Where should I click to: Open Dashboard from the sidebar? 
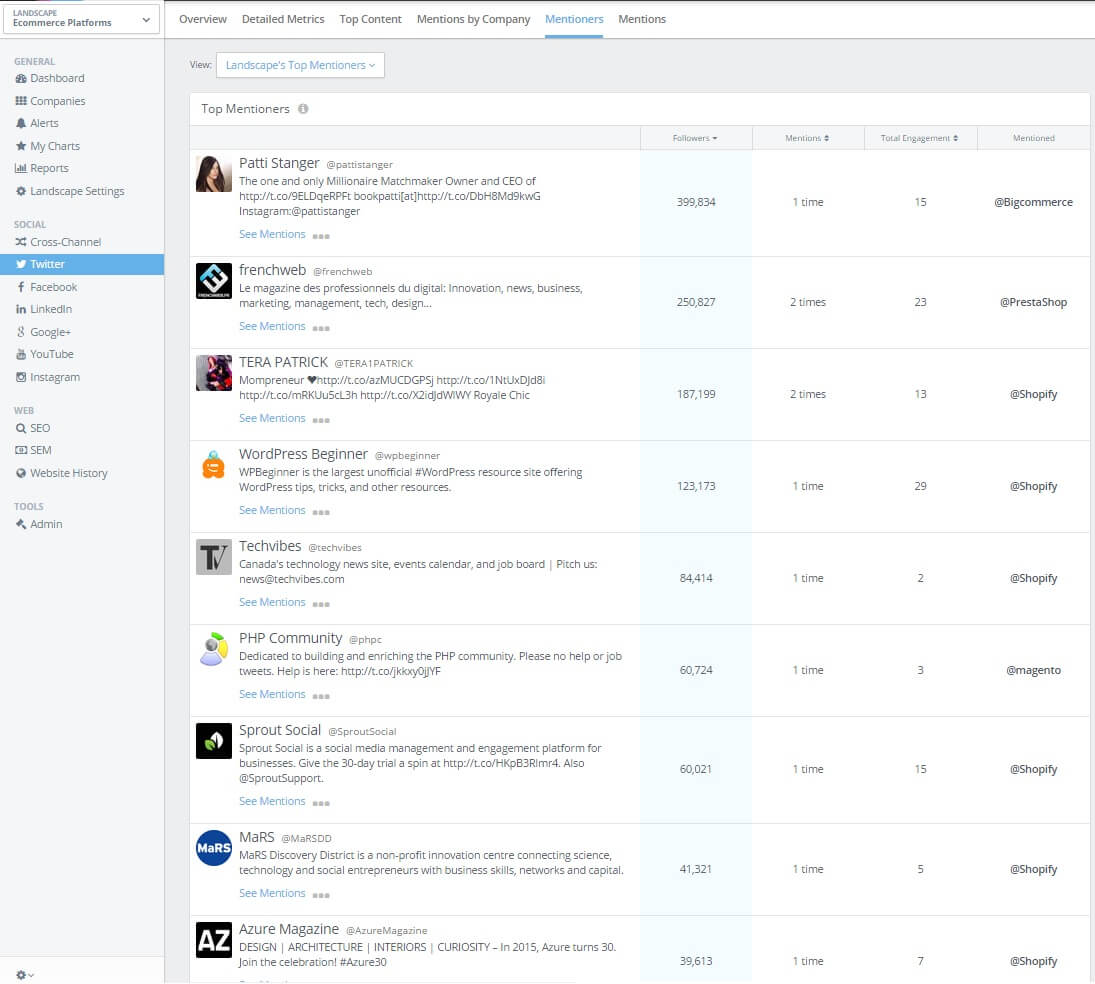click(50, 78)
